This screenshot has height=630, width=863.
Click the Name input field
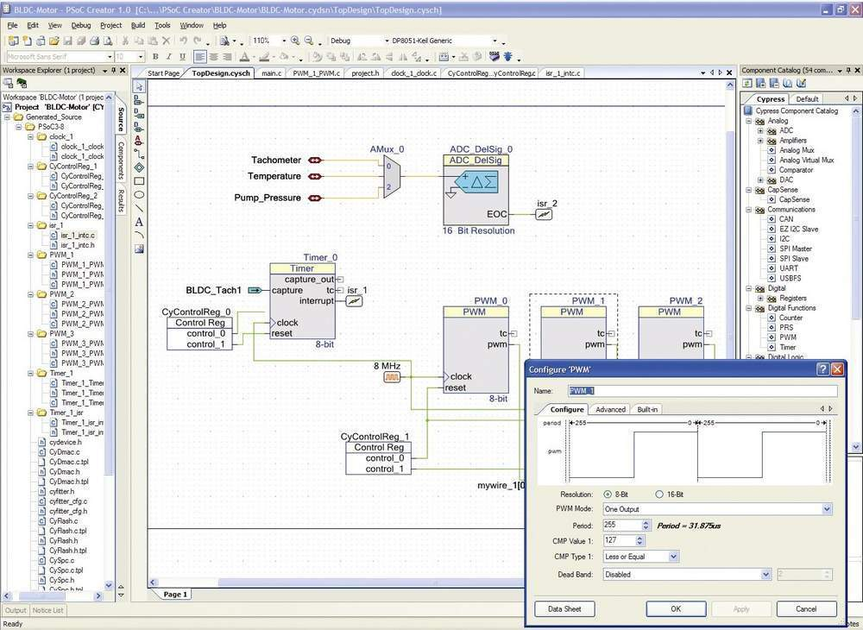click(702, 391)
